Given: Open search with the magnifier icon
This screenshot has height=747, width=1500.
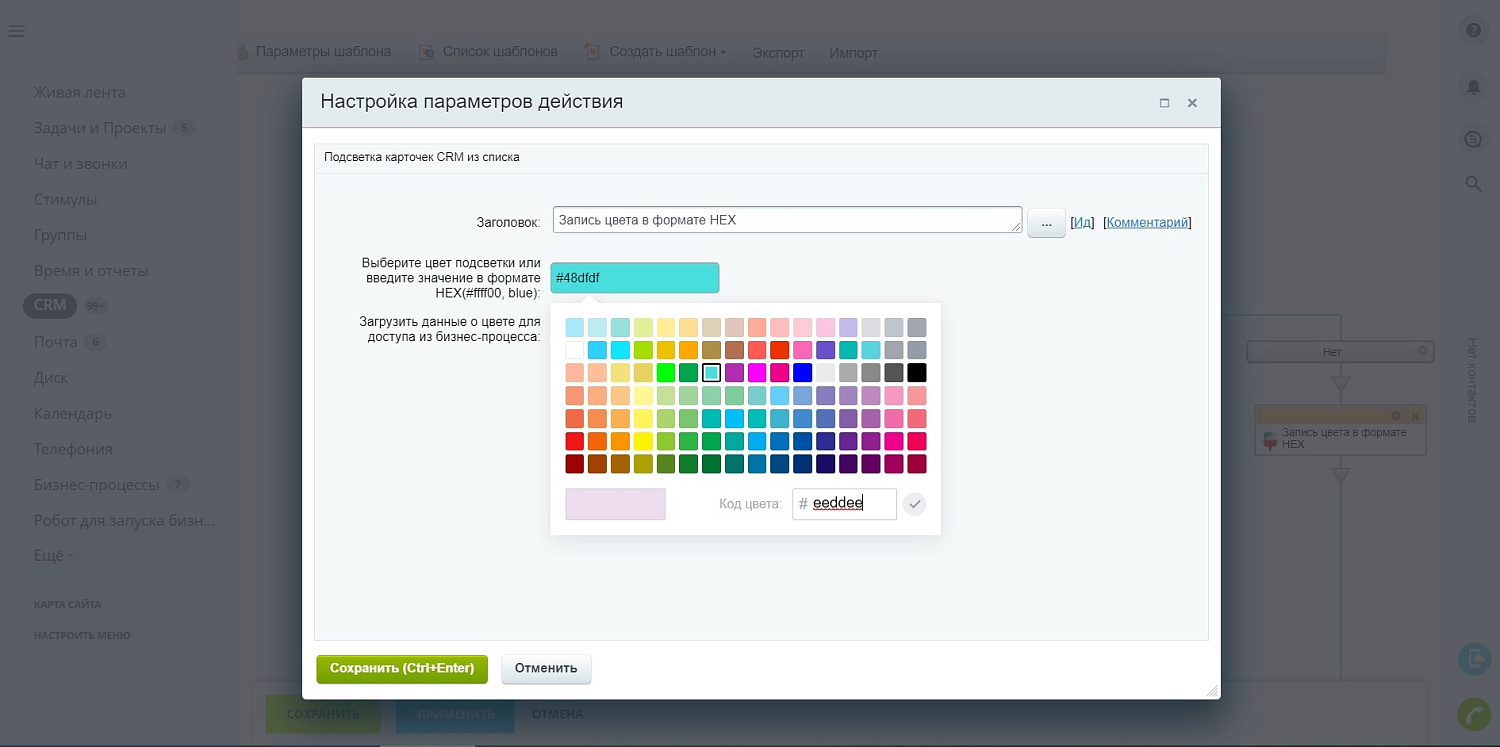Looking at the screenshot, I should (x=1473, y=184).
